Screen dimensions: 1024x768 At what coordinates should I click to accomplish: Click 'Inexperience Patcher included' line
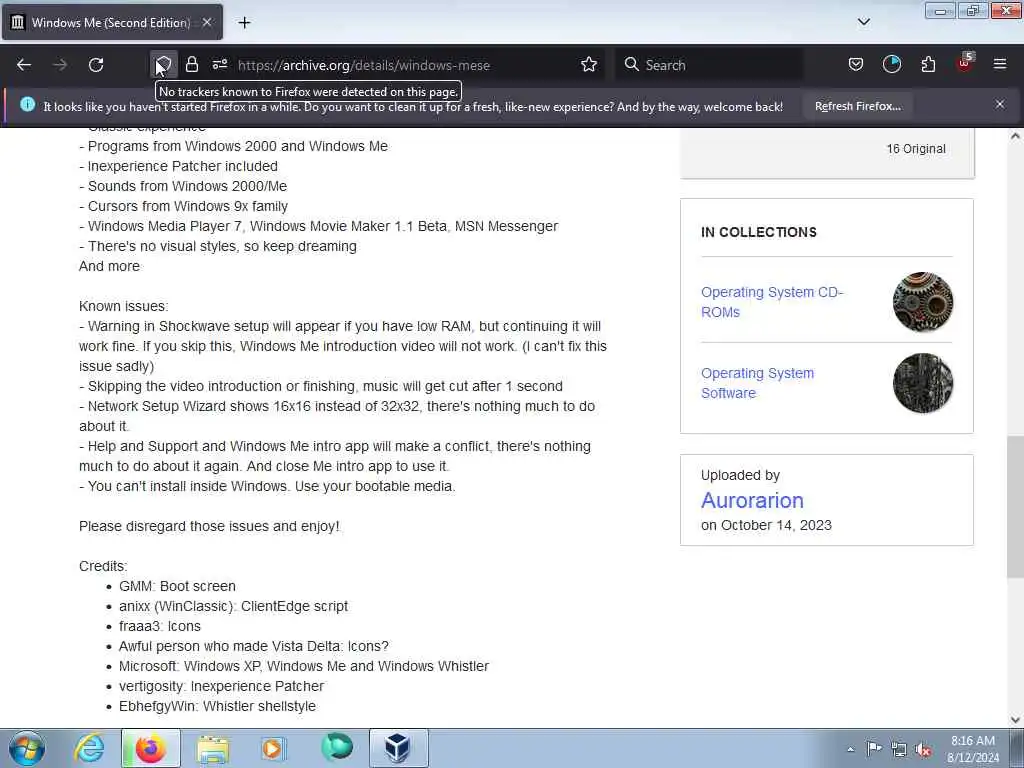tap(178, 167)
